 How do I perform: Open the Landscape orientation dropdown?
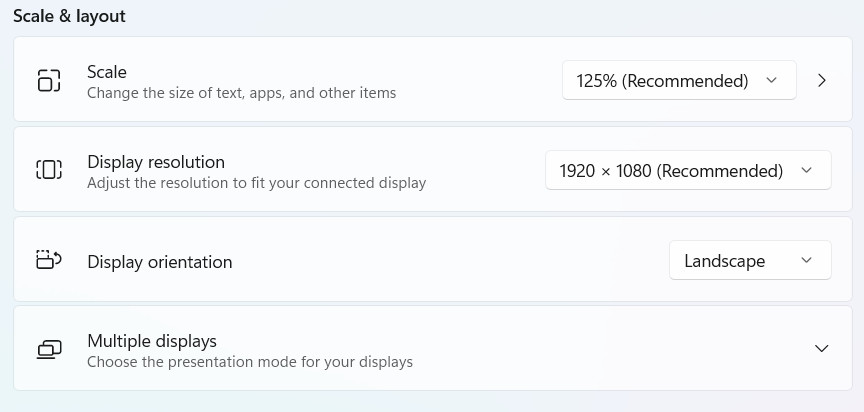click(x=724, y=261)
